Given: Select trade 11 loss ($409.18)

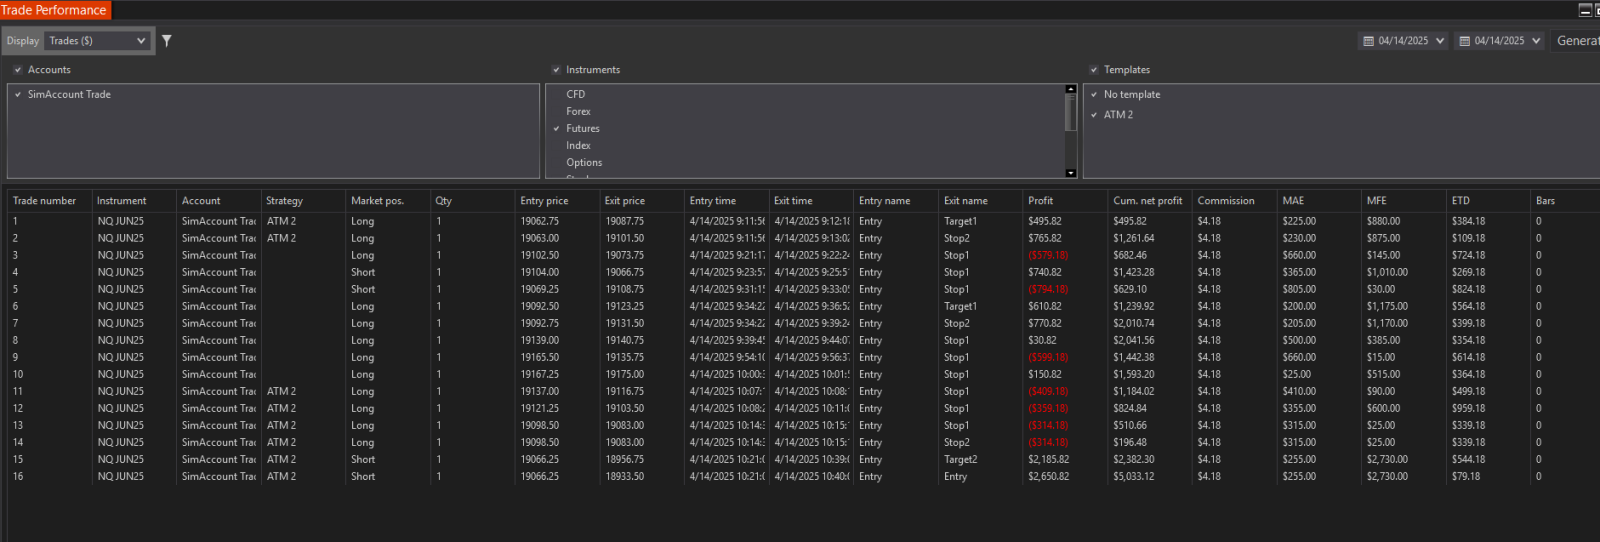Looking at the screenshot, I should [x=1048, y=392].
